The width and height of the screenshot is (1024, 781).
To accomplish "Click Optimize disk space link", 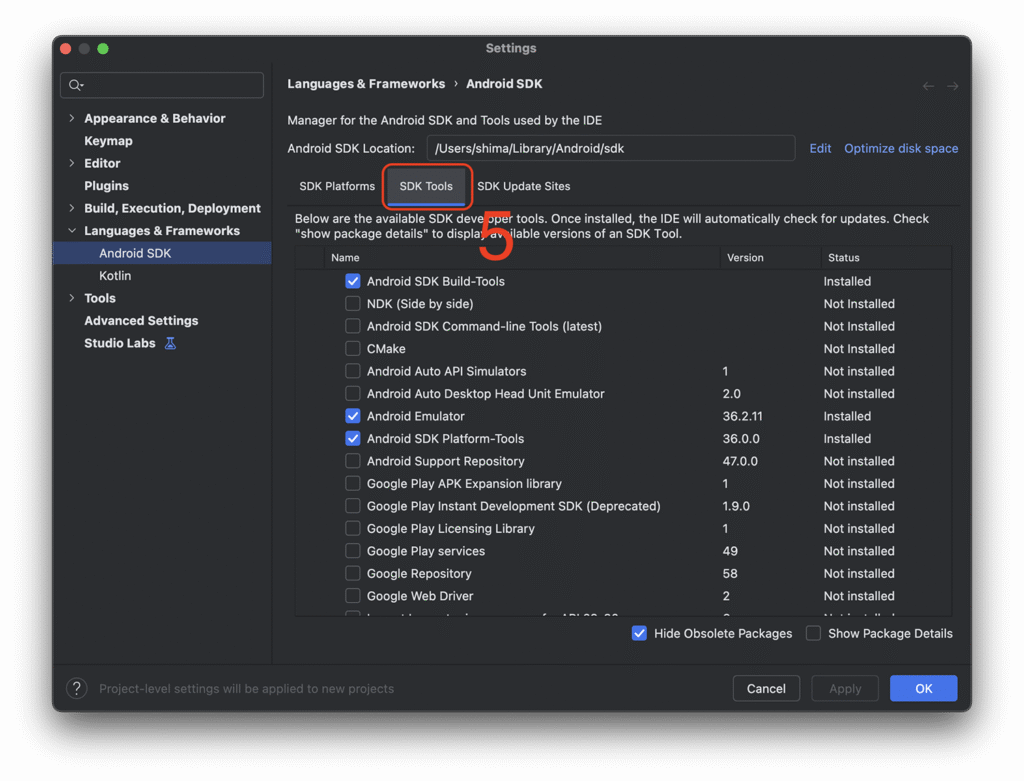I will (900, 148).
